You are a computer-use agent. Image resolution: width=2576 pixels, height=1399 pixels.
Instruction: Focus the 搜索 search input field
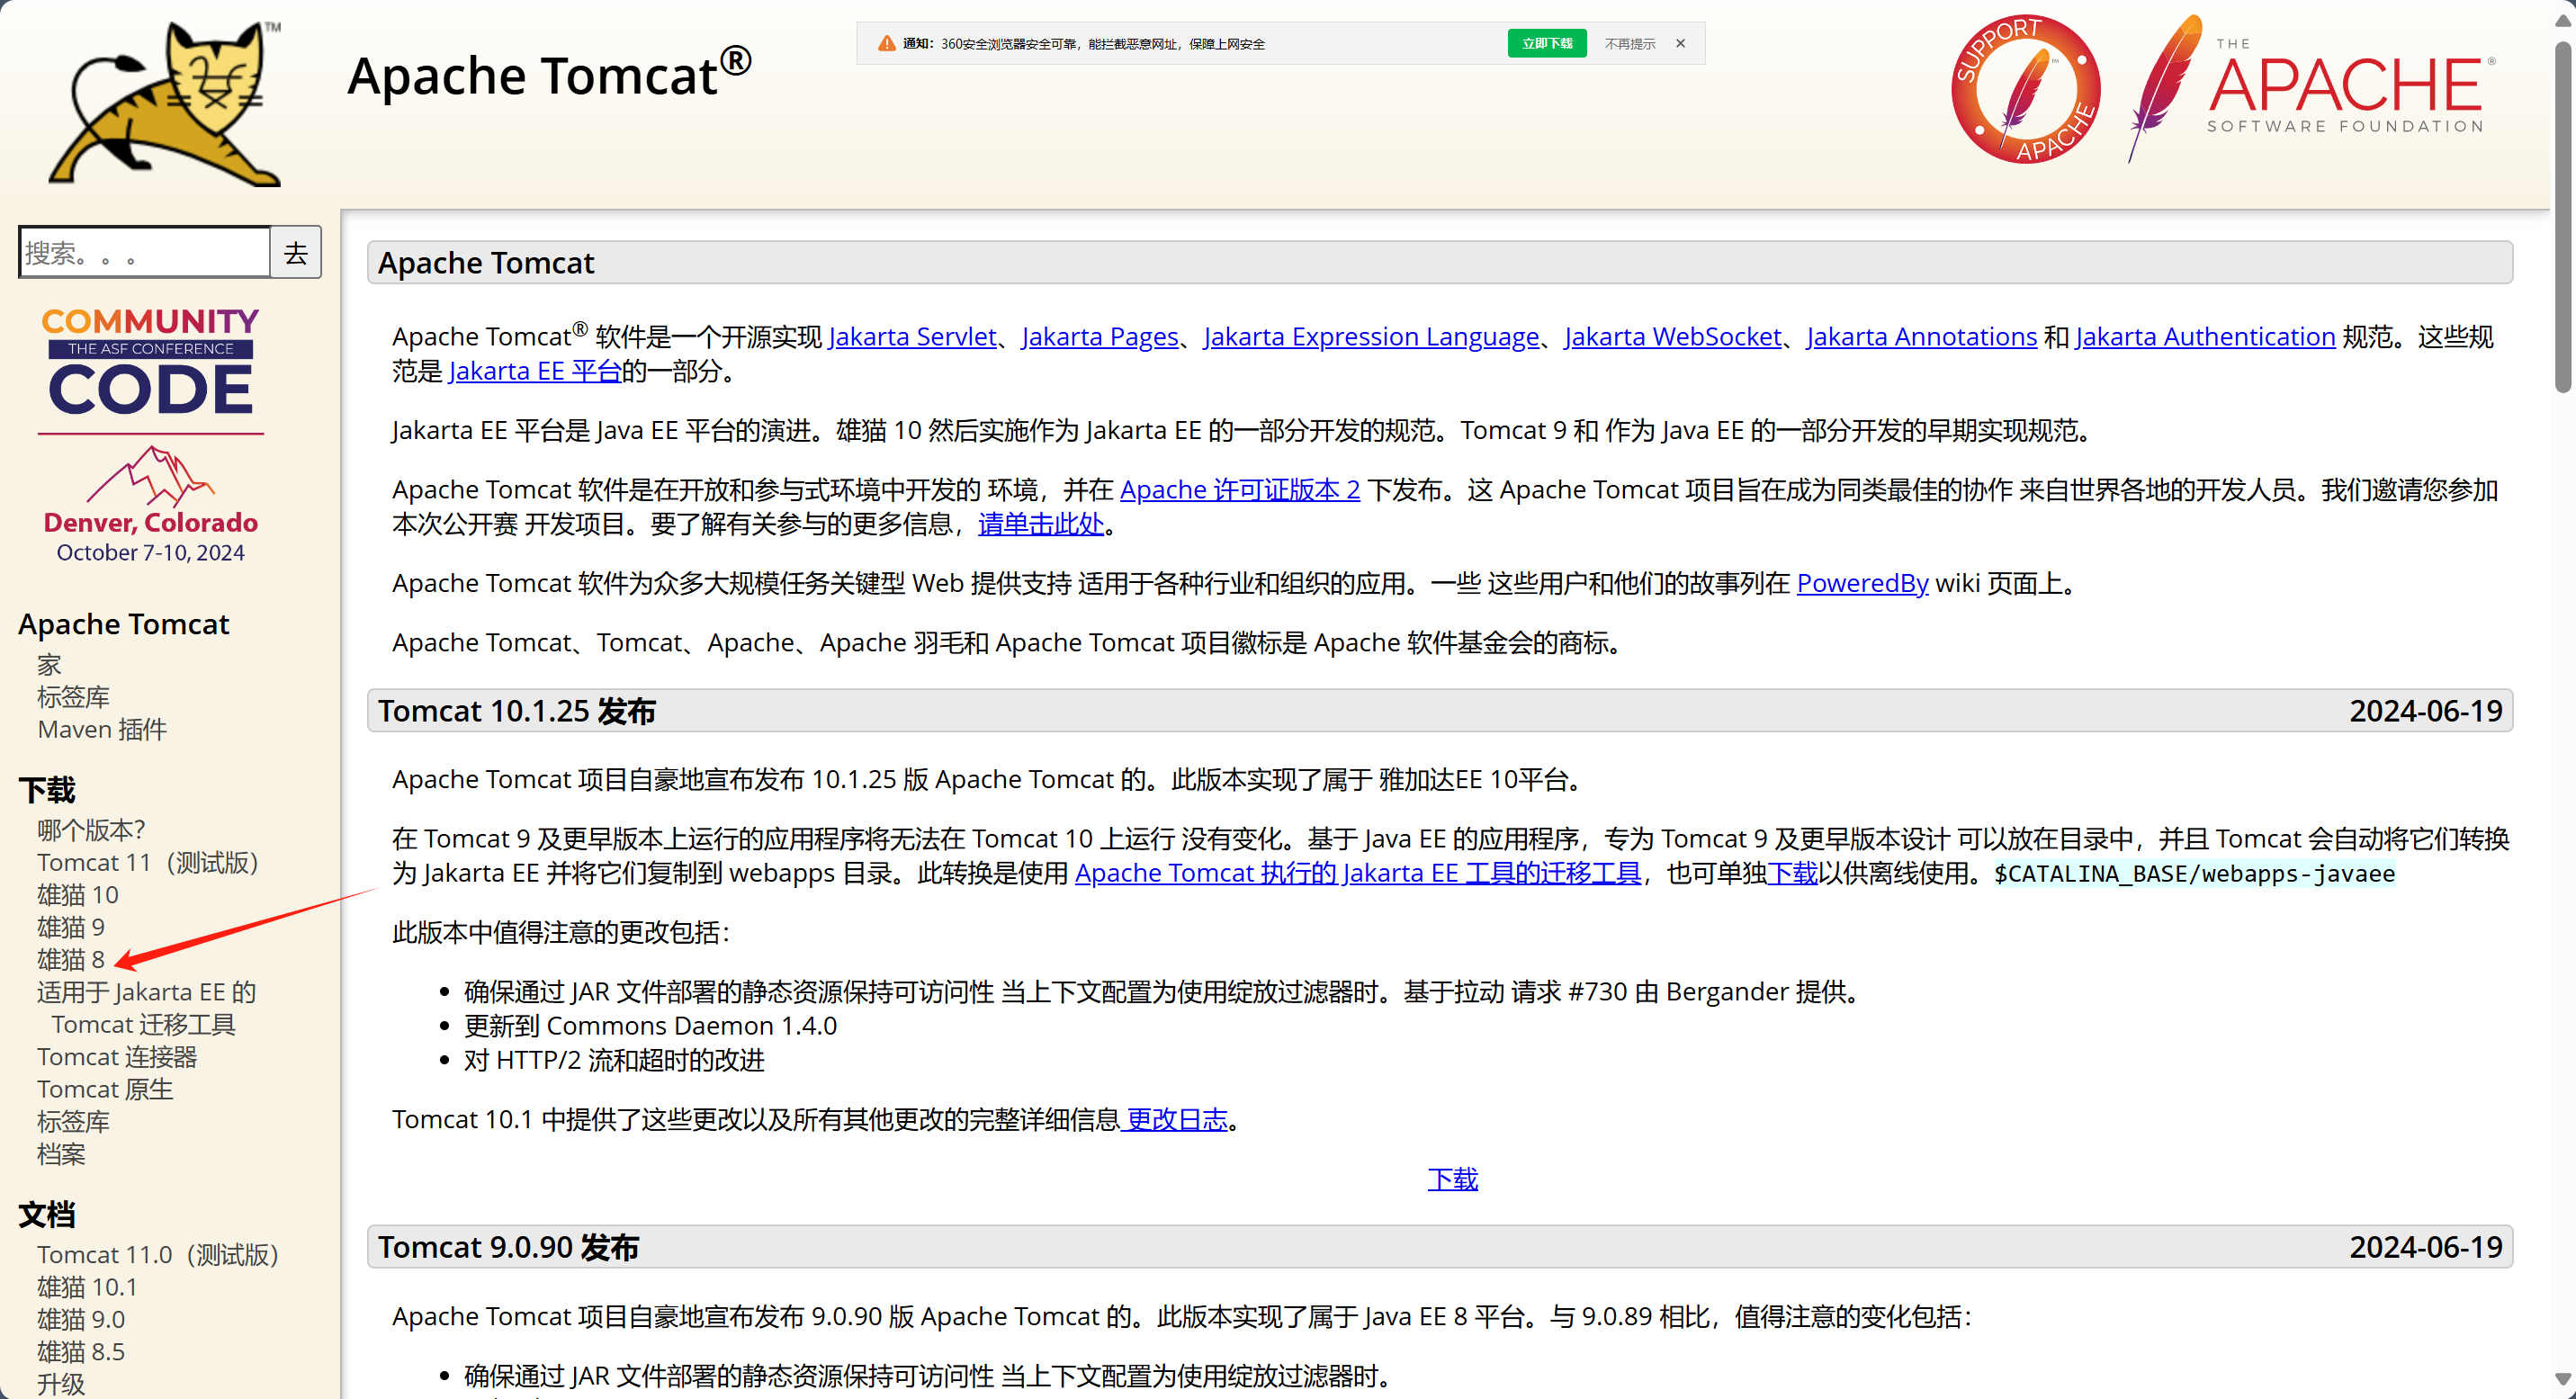point(144,252)
